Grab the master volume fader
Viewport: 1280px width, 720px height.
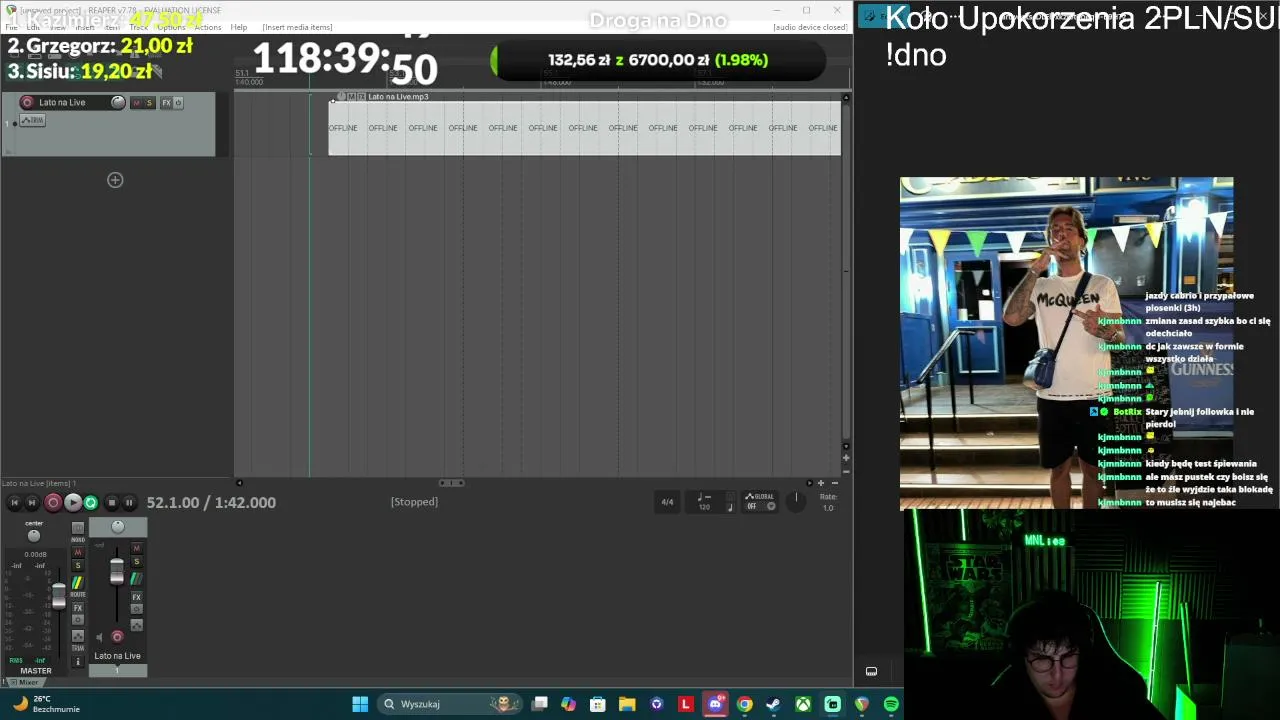point(59,596)
